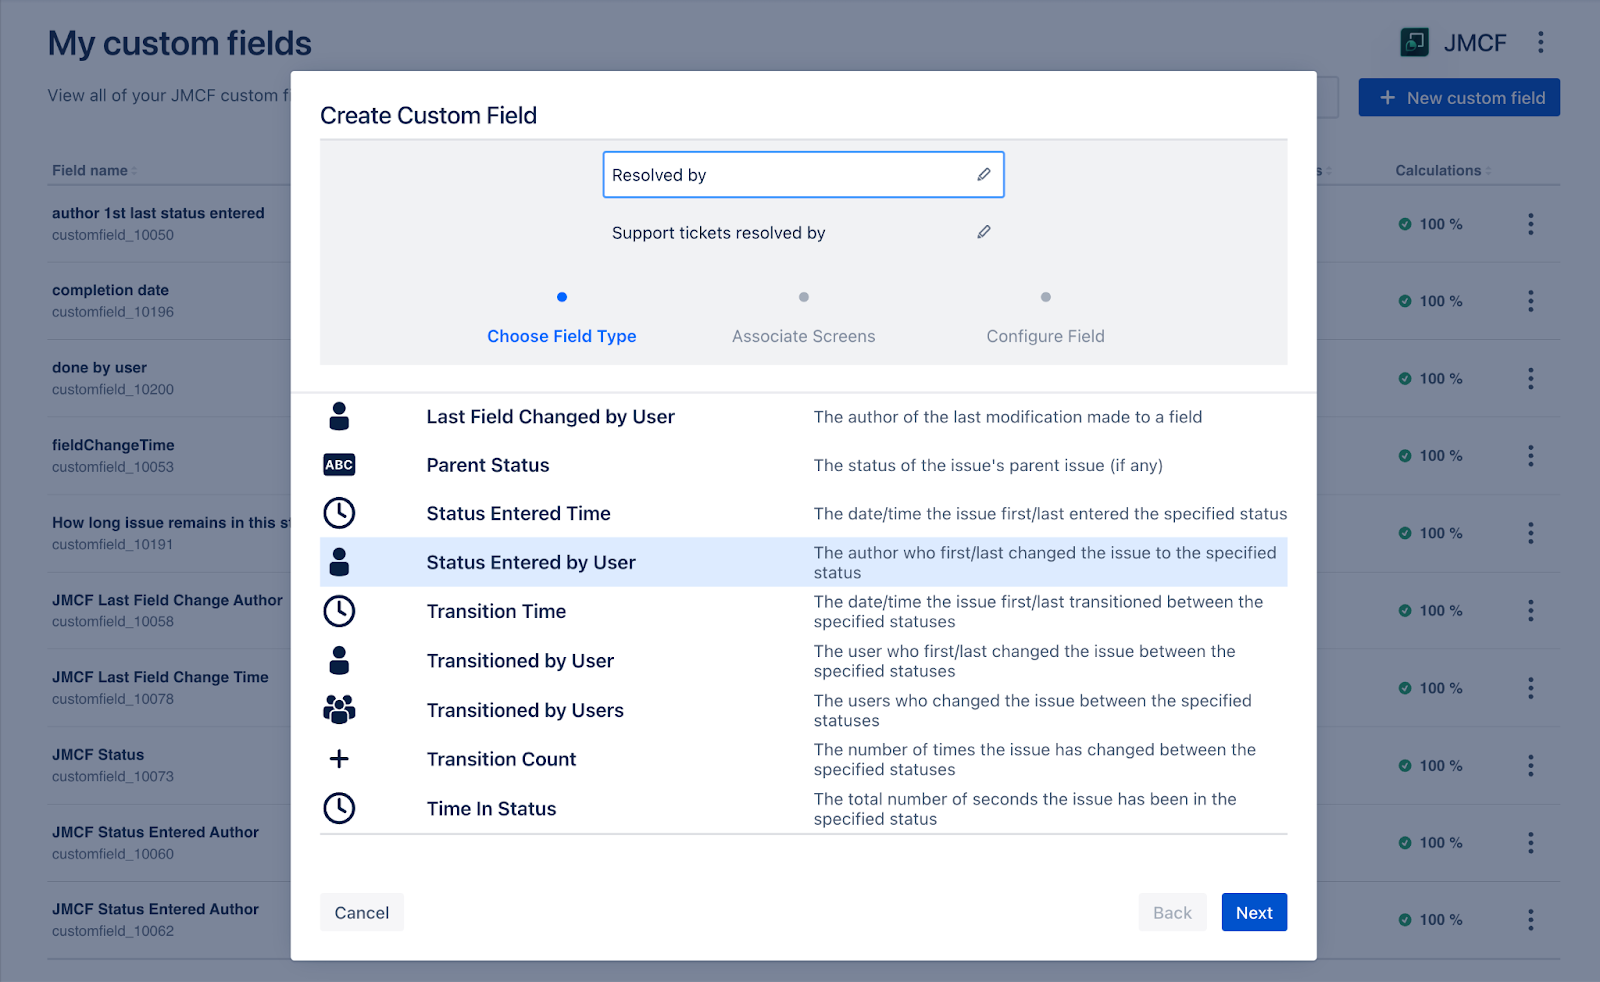Go to the Configure Field step
The image size is (1600, 982).
tap(1046, 336)
